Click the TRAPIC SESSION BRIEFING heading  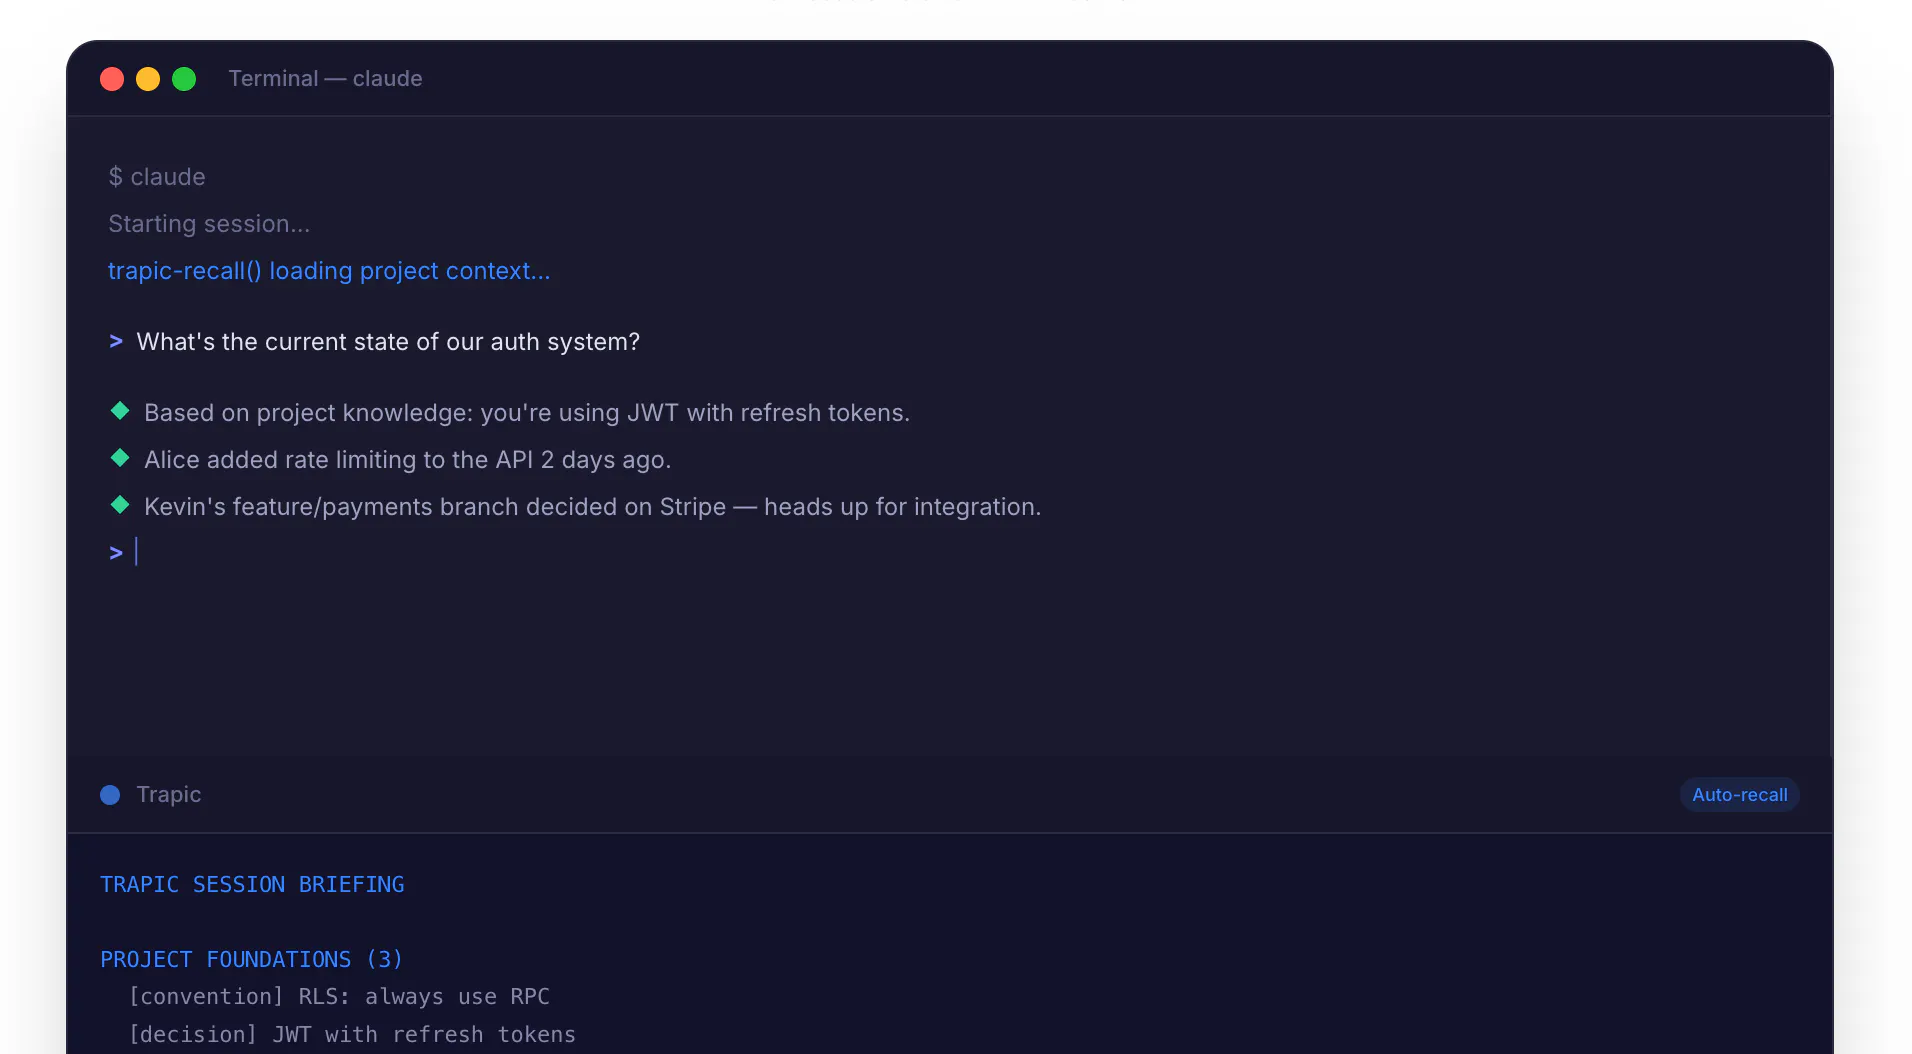click(x=252, y=885)
